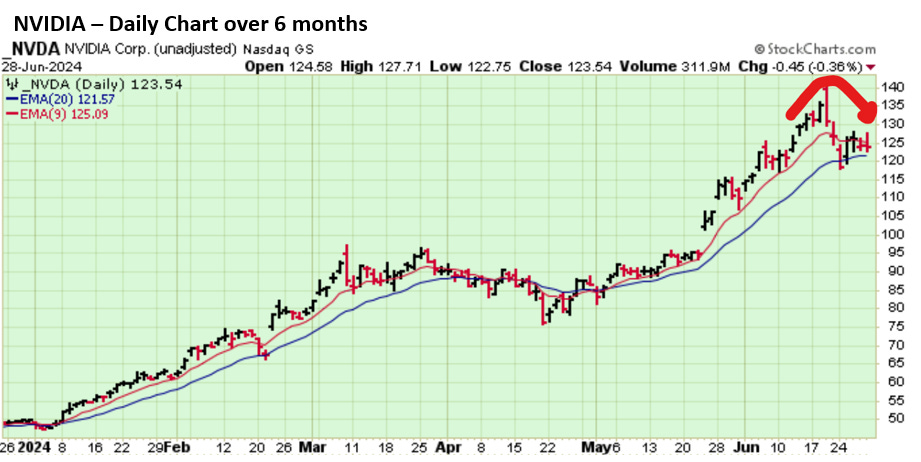The height and width of the screenshot is (462, 921).
Task: Click the "_NVDA (Daily) 123.54" legend entry
Action: [x=101, y=85]
